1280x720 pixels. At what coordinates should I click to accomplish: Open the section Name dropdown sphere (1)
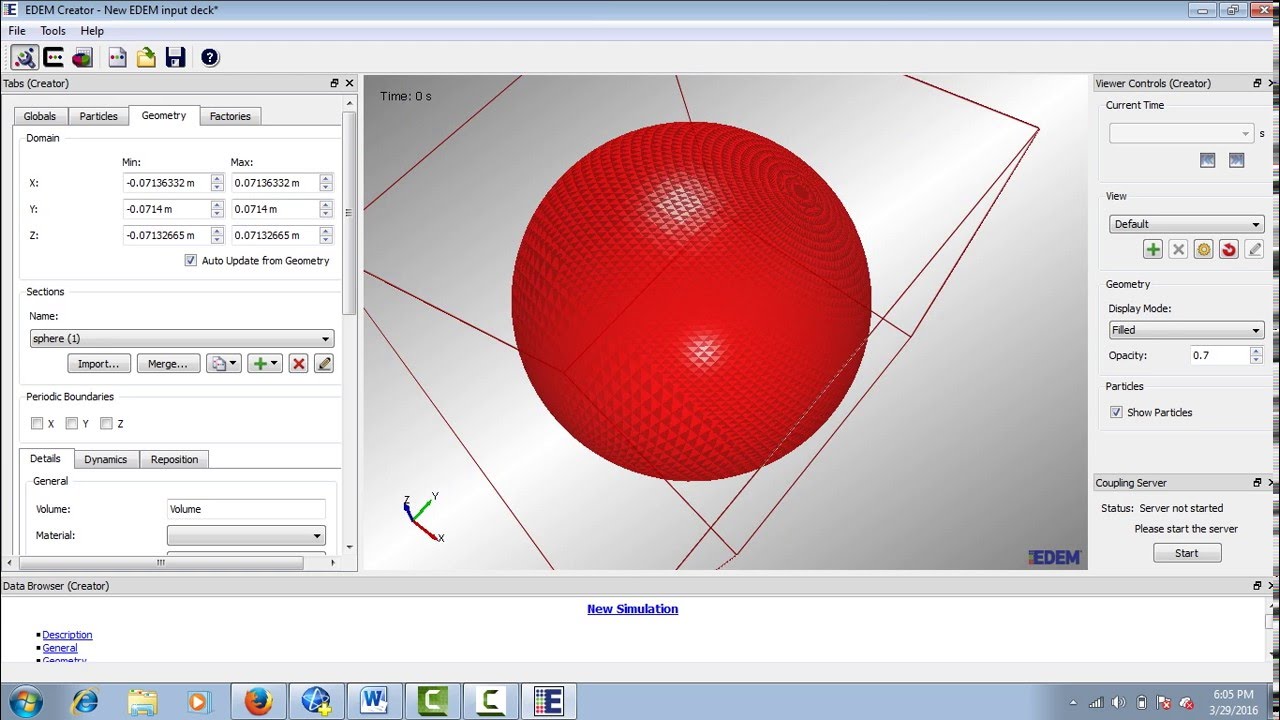coord(181,338)
